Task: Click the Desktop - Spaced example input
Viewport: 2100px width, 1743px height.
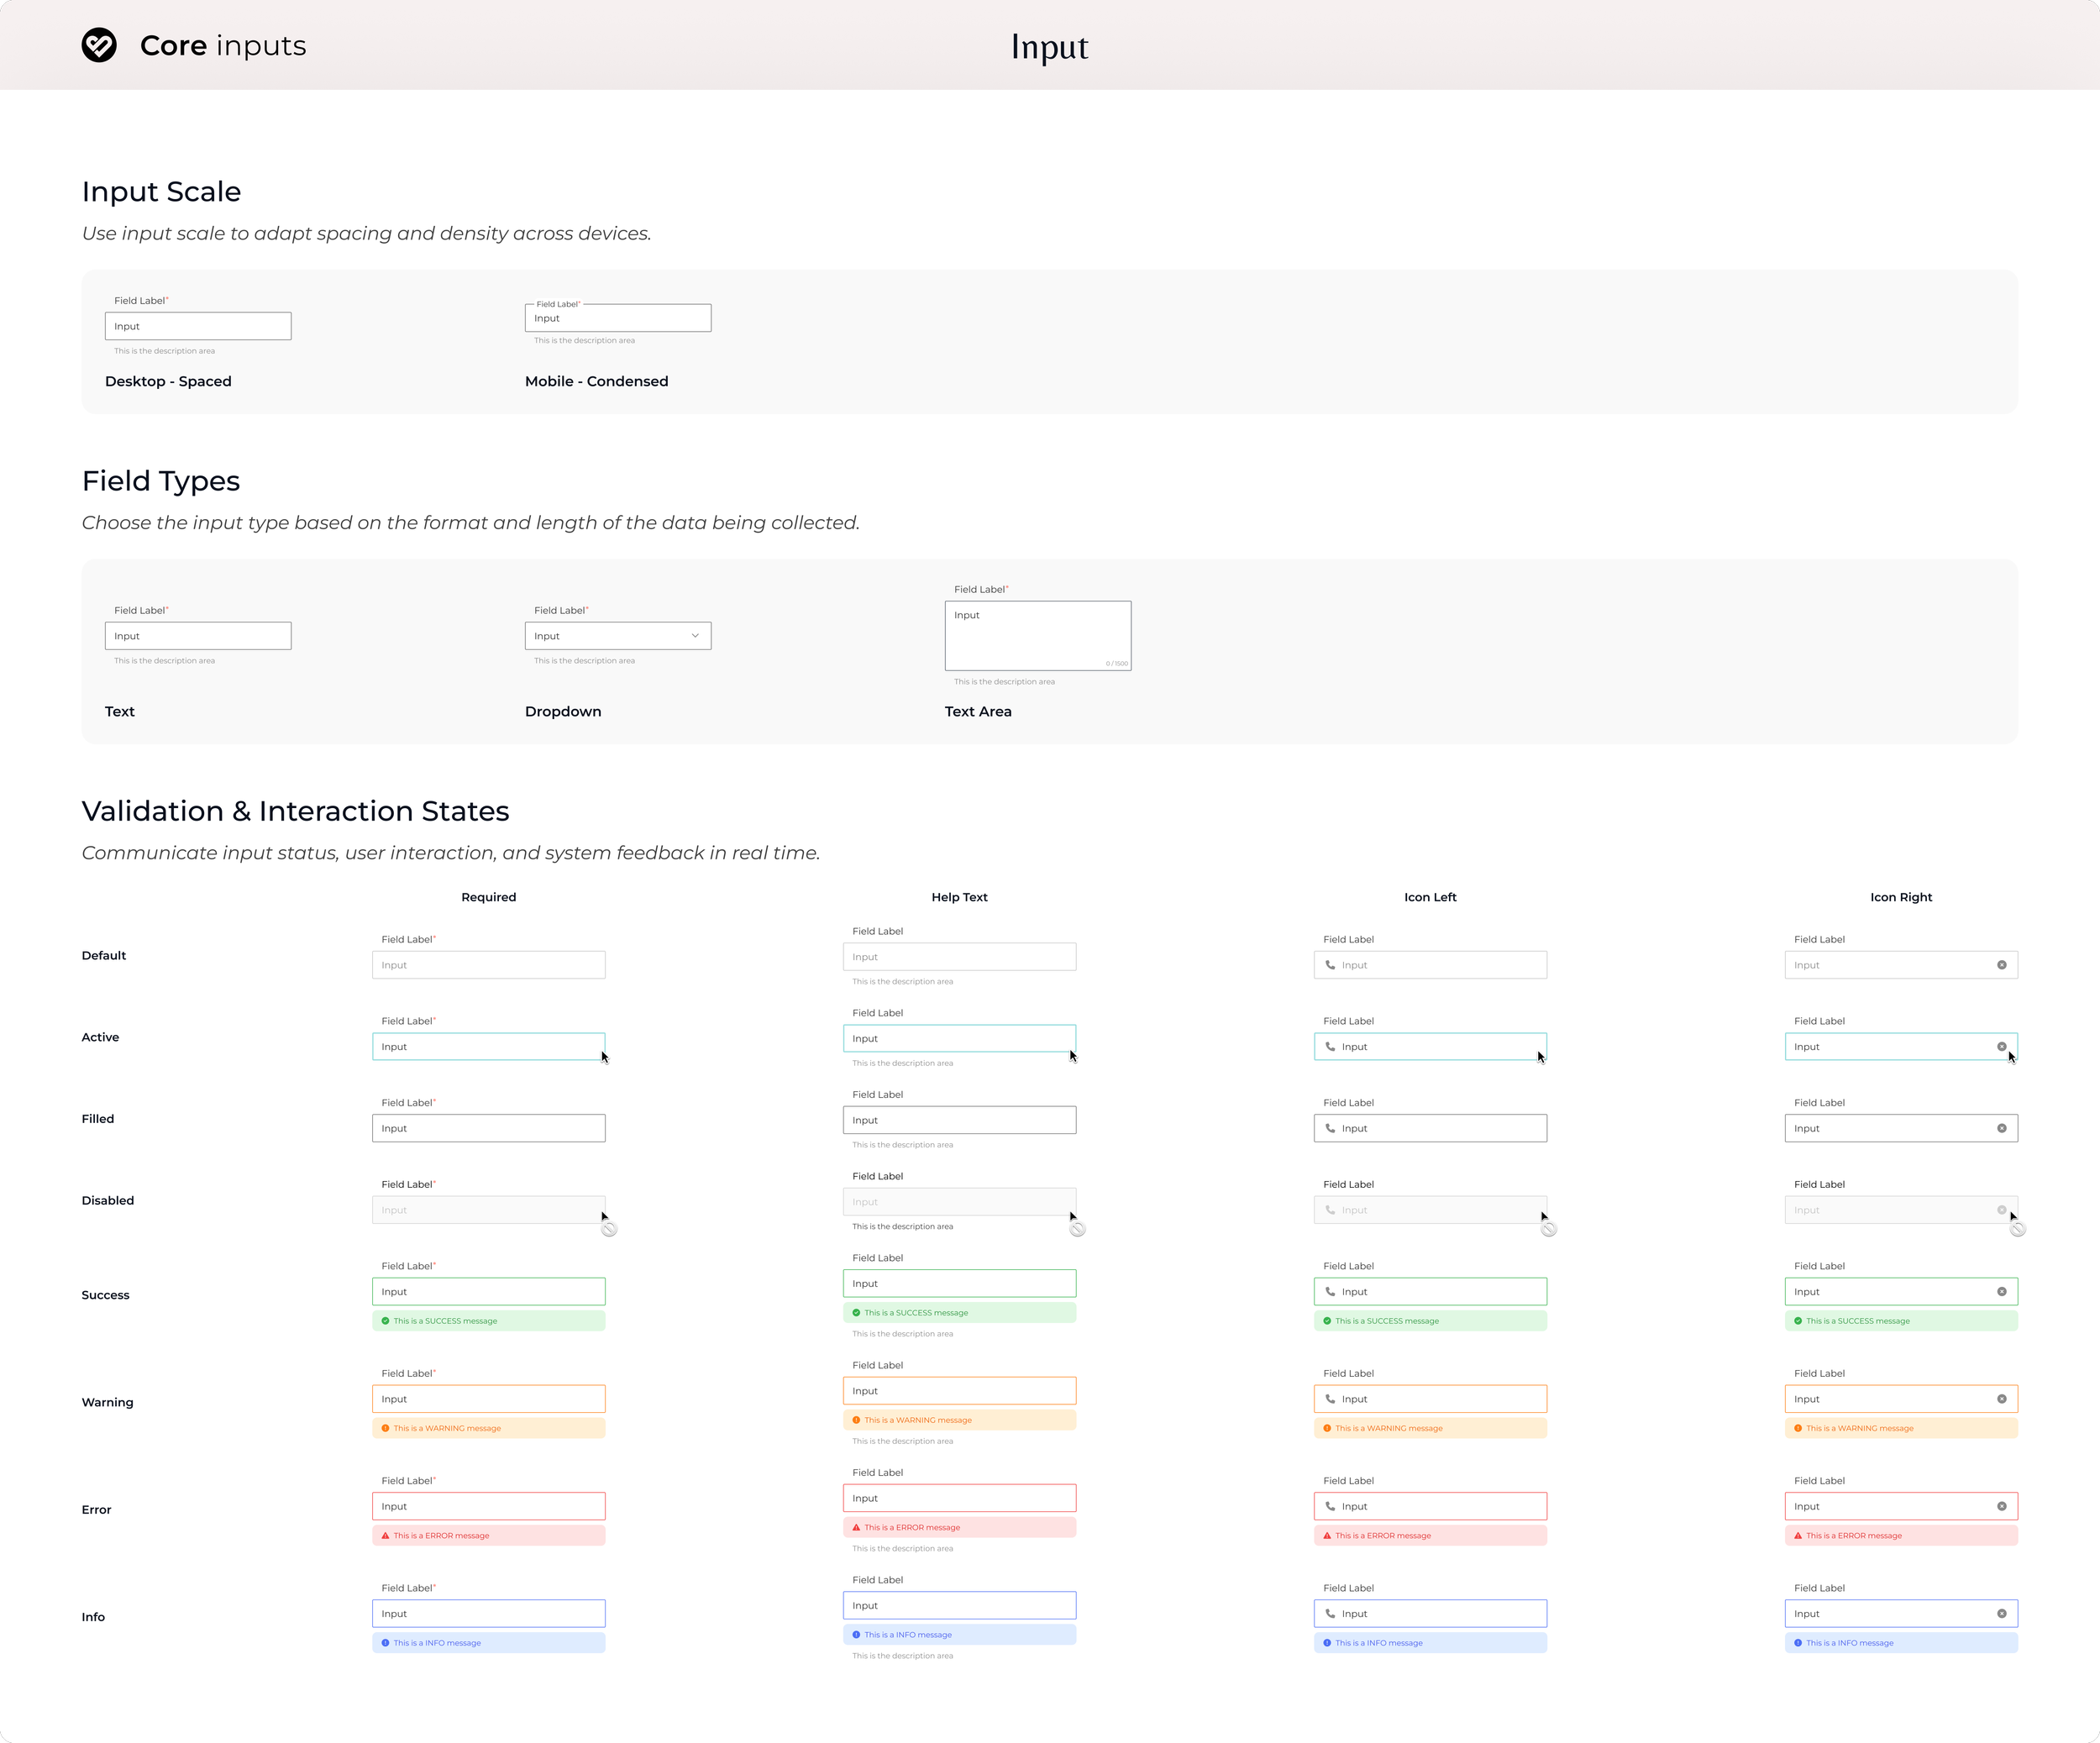Action: coord(198,326)
